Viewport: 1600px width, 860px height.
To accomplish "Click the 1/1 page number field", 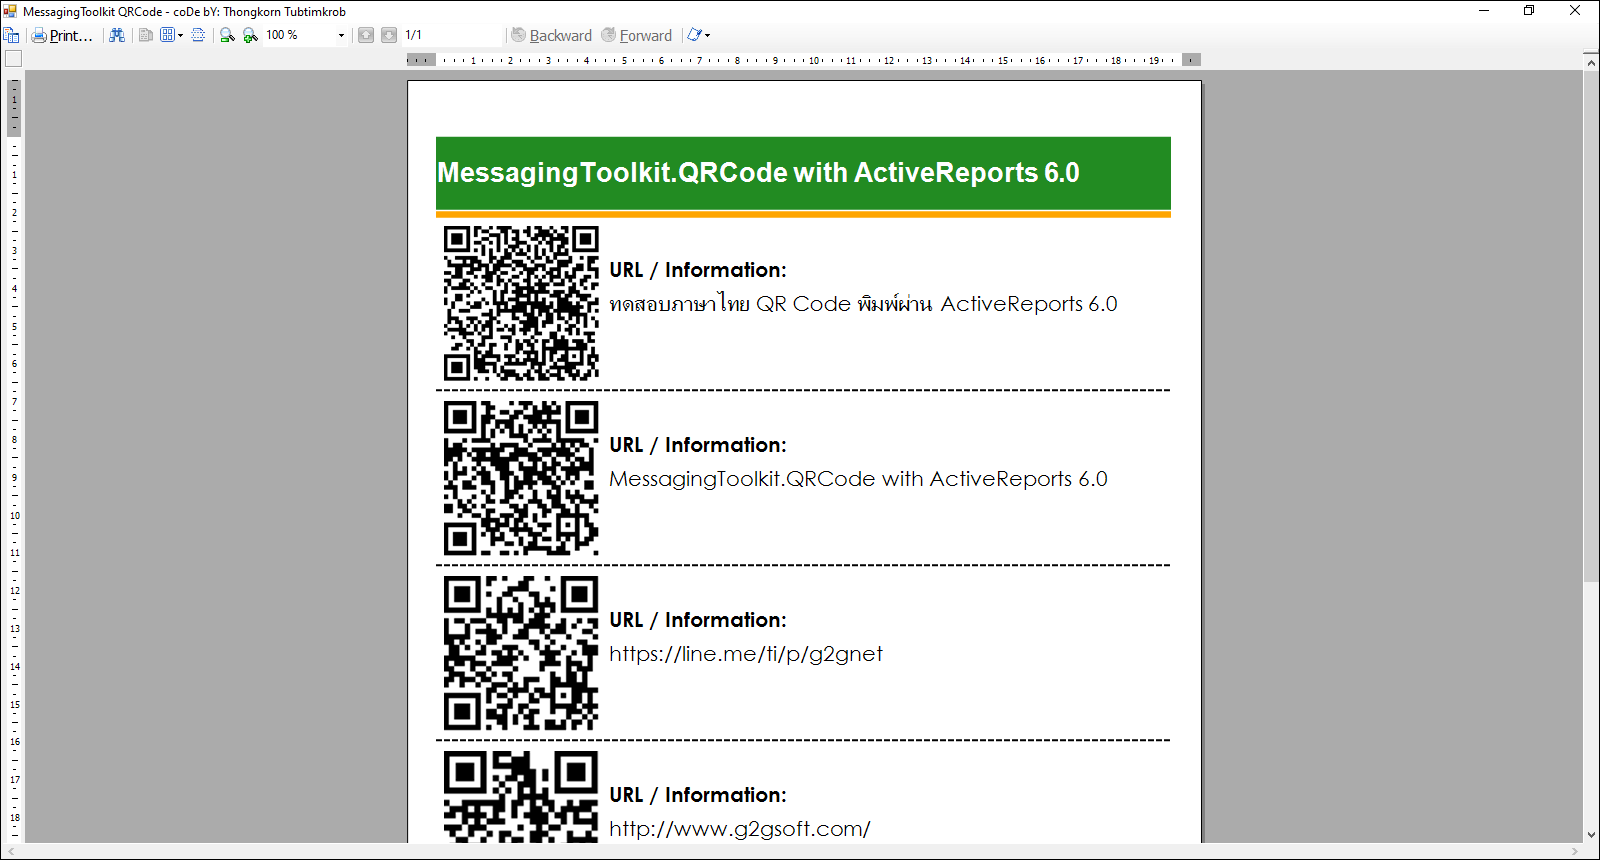I will click(452, 35).
